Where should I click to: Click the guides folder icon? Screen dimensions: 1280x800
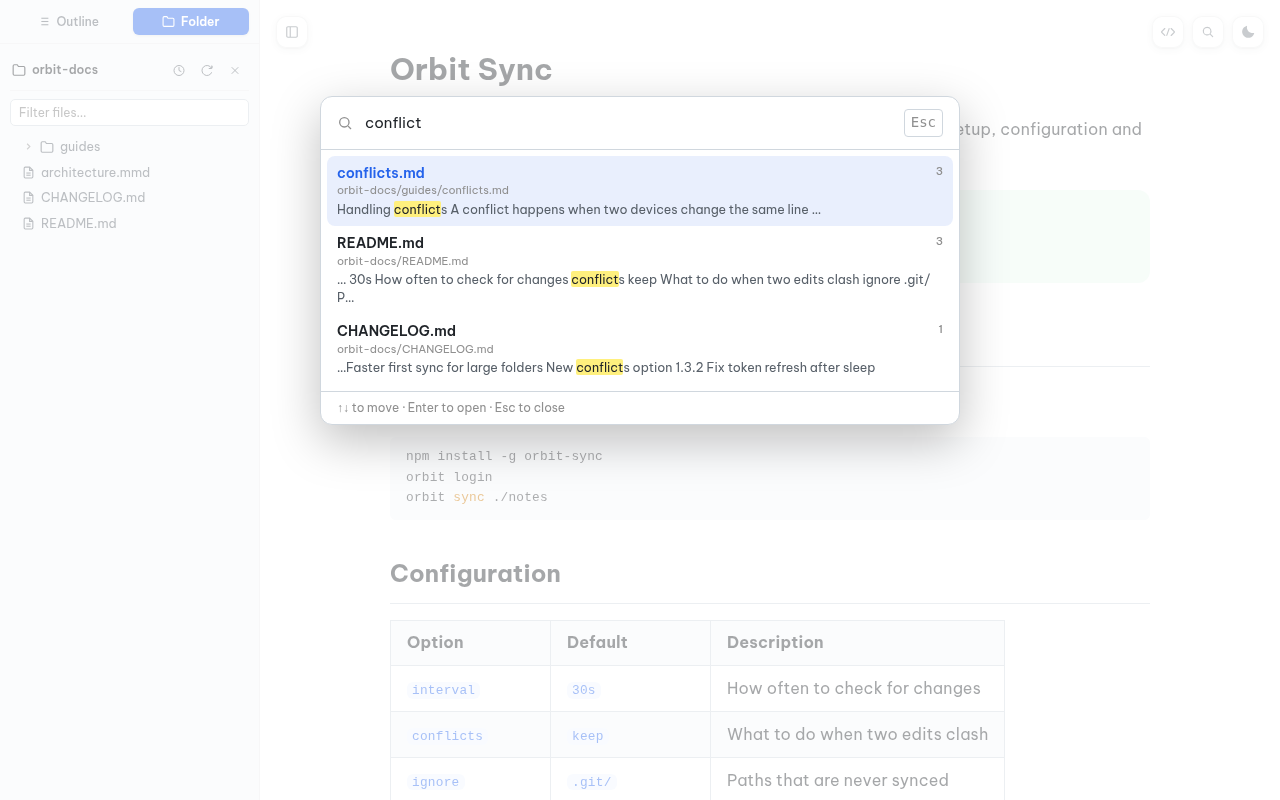click(47, 147)
